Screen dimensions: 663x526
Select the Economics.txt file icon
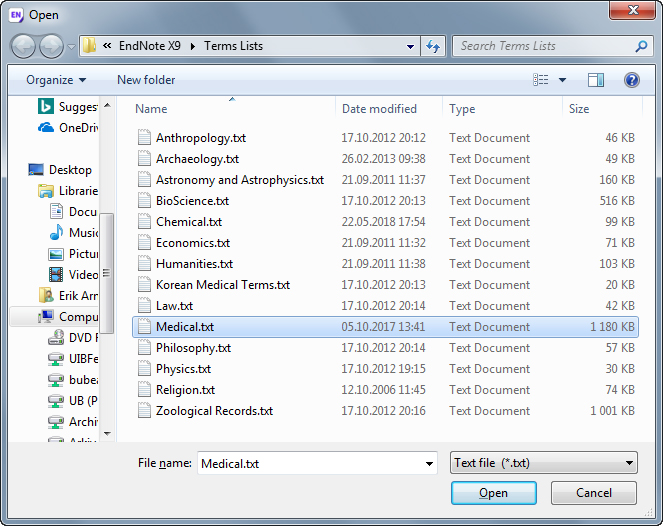coord(144,243)
